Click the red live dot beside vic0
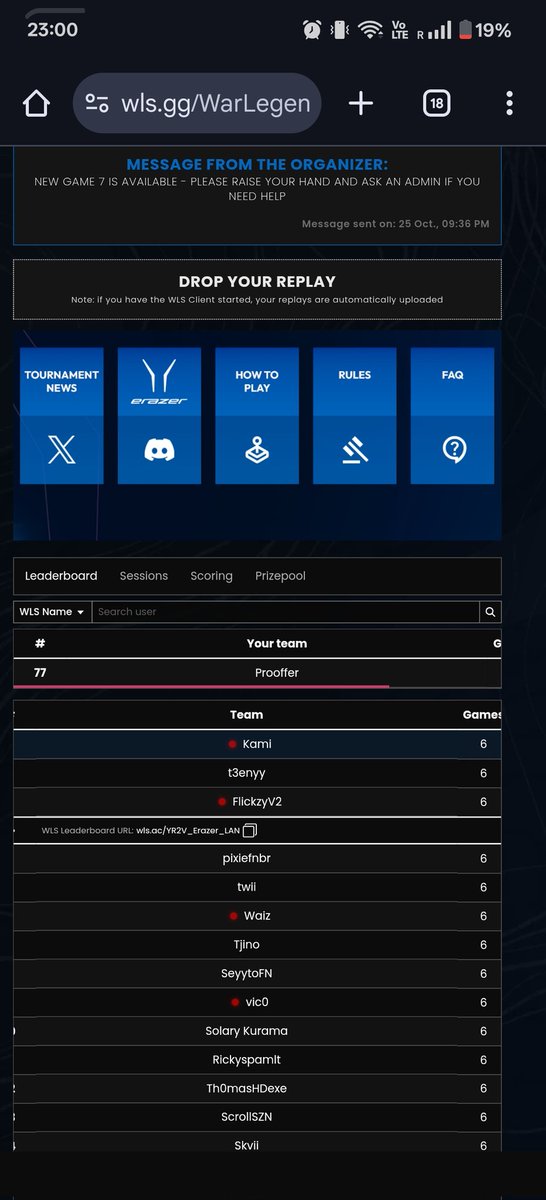 [235, 1002]
